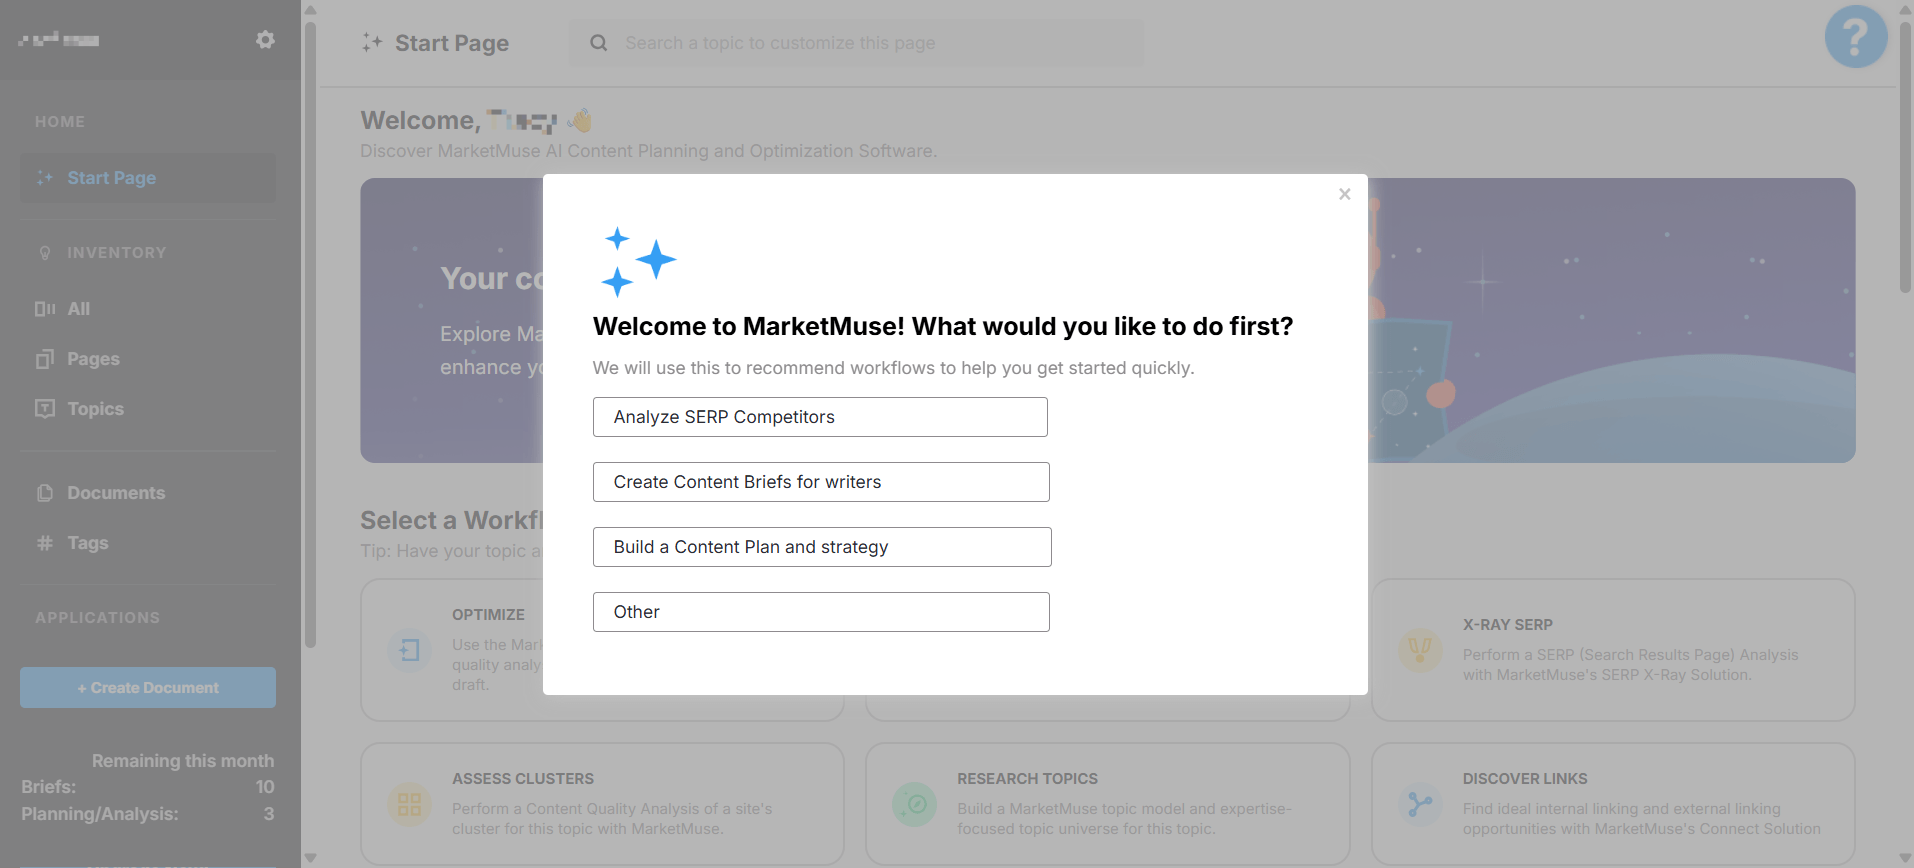Open Tags in sidebar

88,543
